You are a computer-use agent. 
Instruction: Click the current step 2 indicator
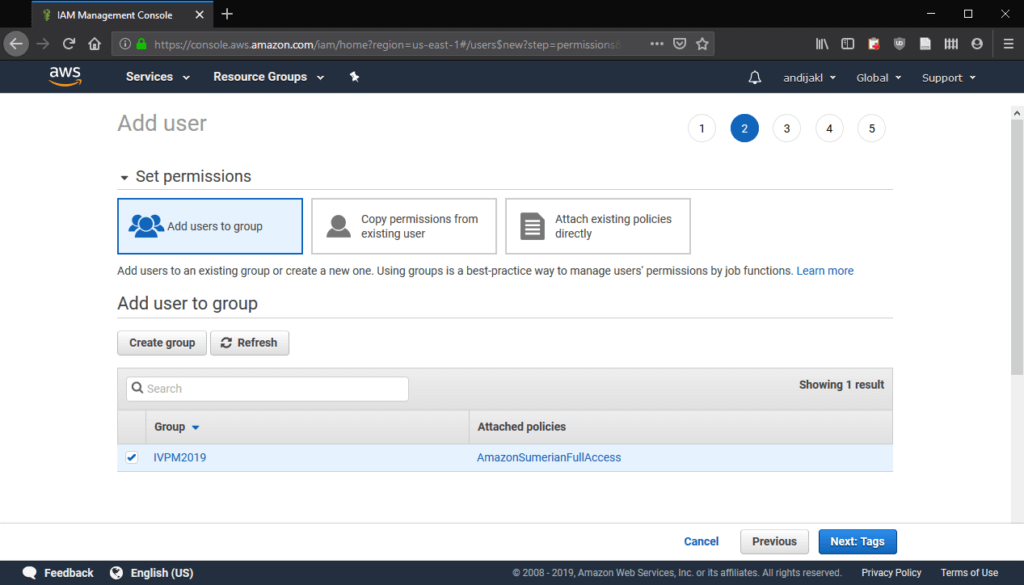[744, 129]
